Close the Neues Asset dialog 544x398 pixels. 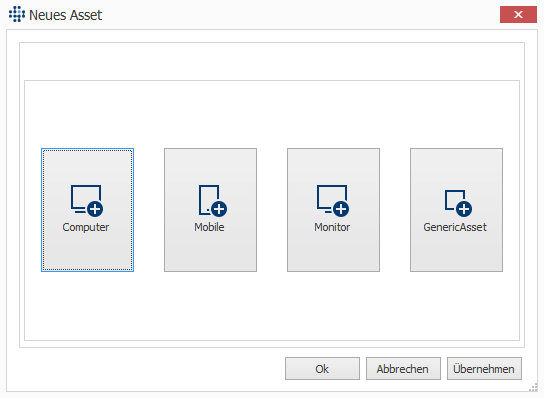518,15
